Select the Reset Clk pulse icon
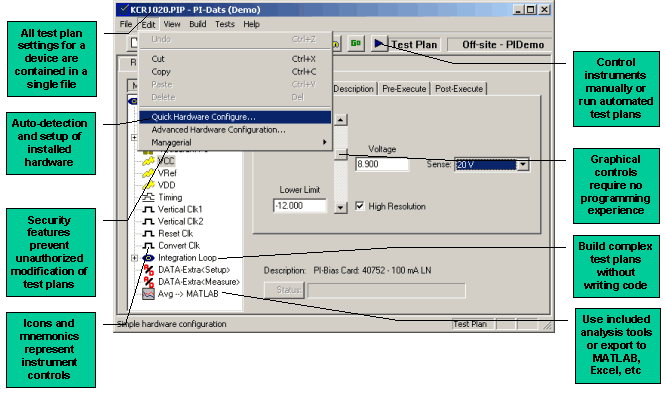665x393 pixels. click(x=148, y=234)
